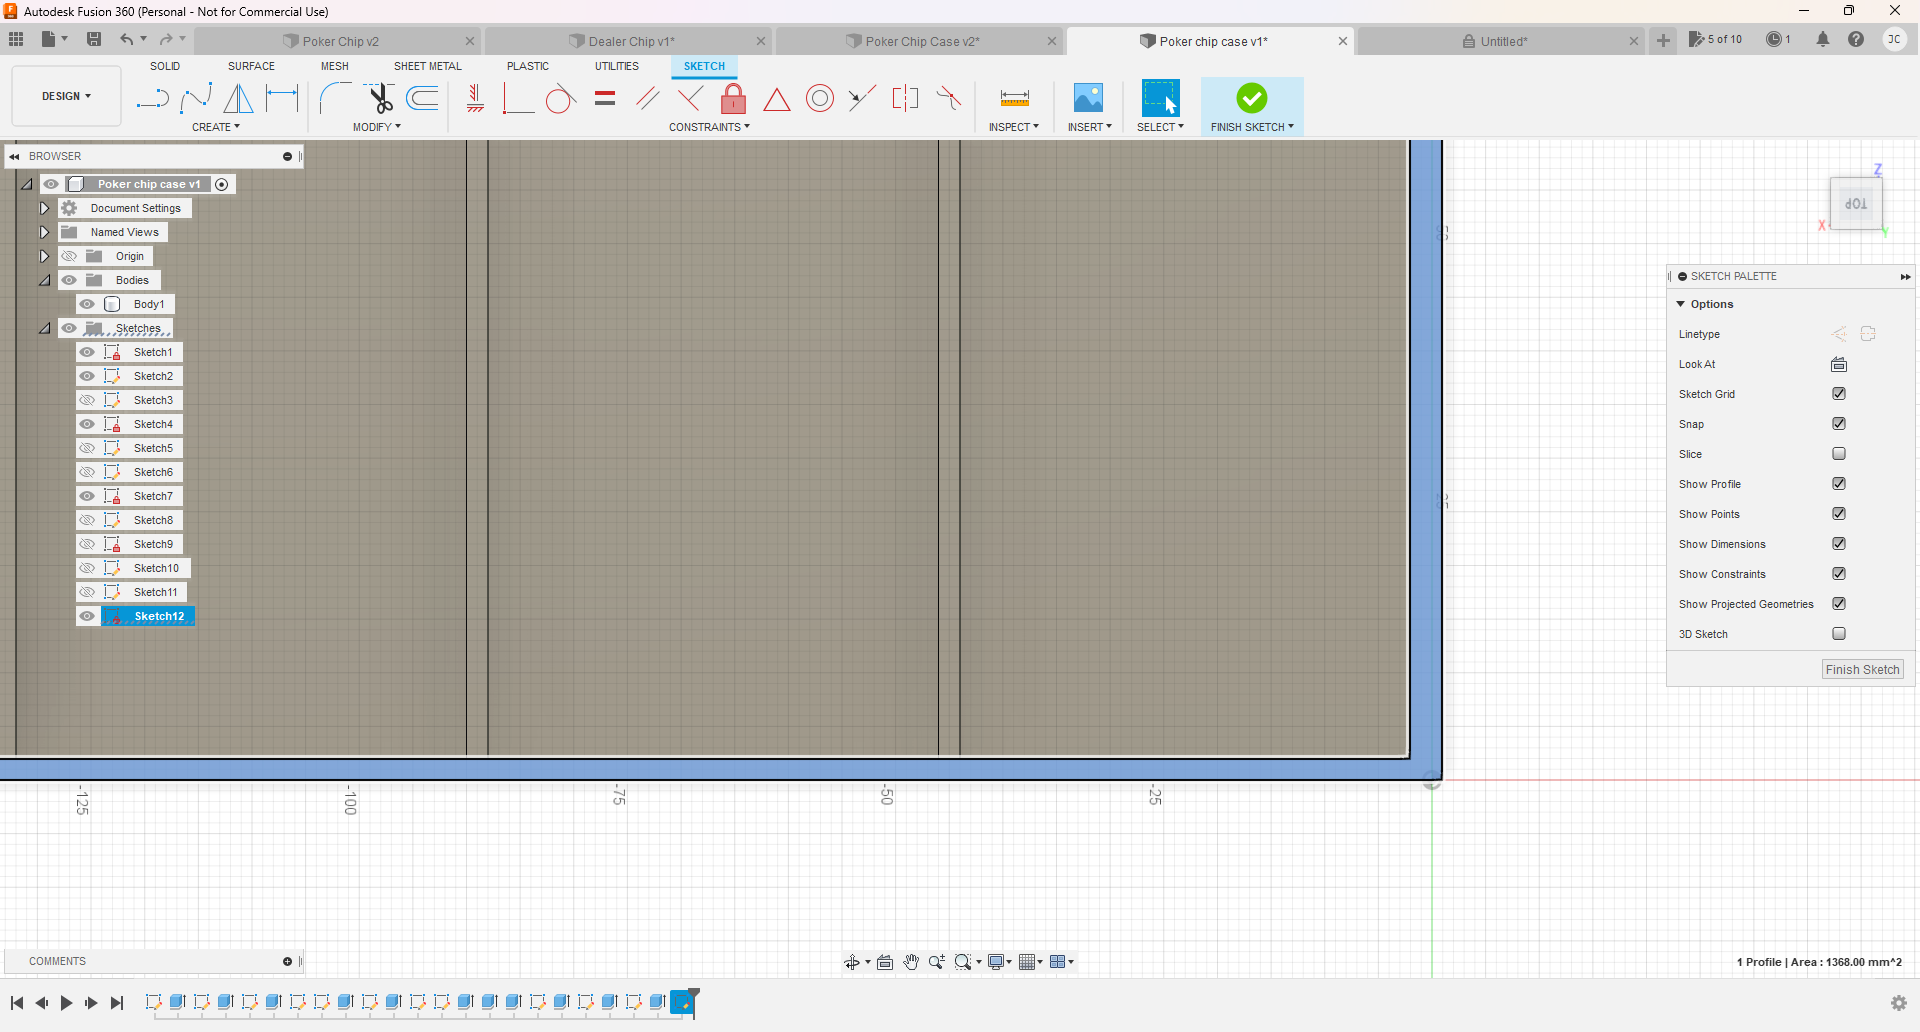This screenshot has width=1920, height=1032.
Task: Expand the Document Settings node
Action: (44, 208)
